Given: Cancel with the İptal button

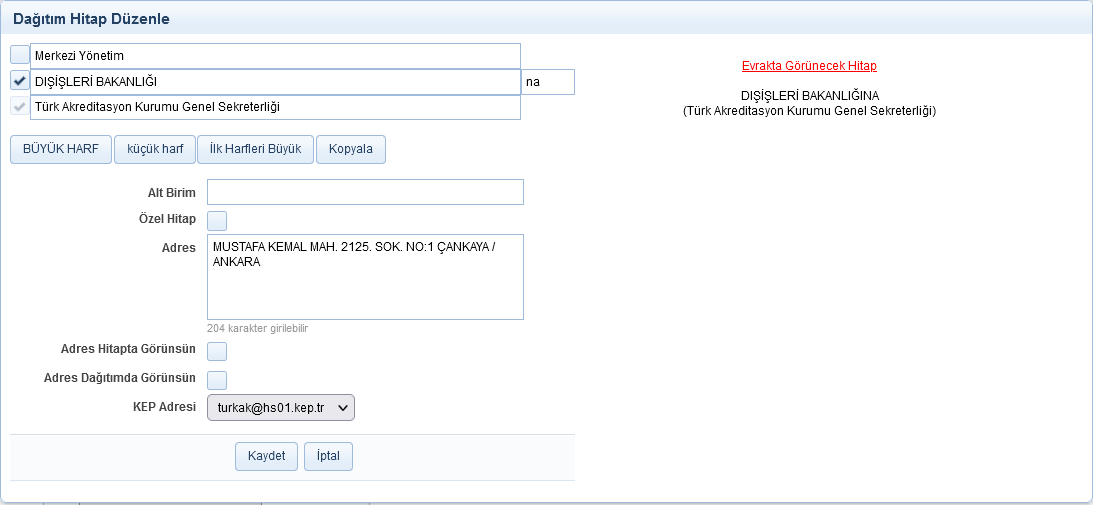Looking at the screenshot, I should coord(328,456).
